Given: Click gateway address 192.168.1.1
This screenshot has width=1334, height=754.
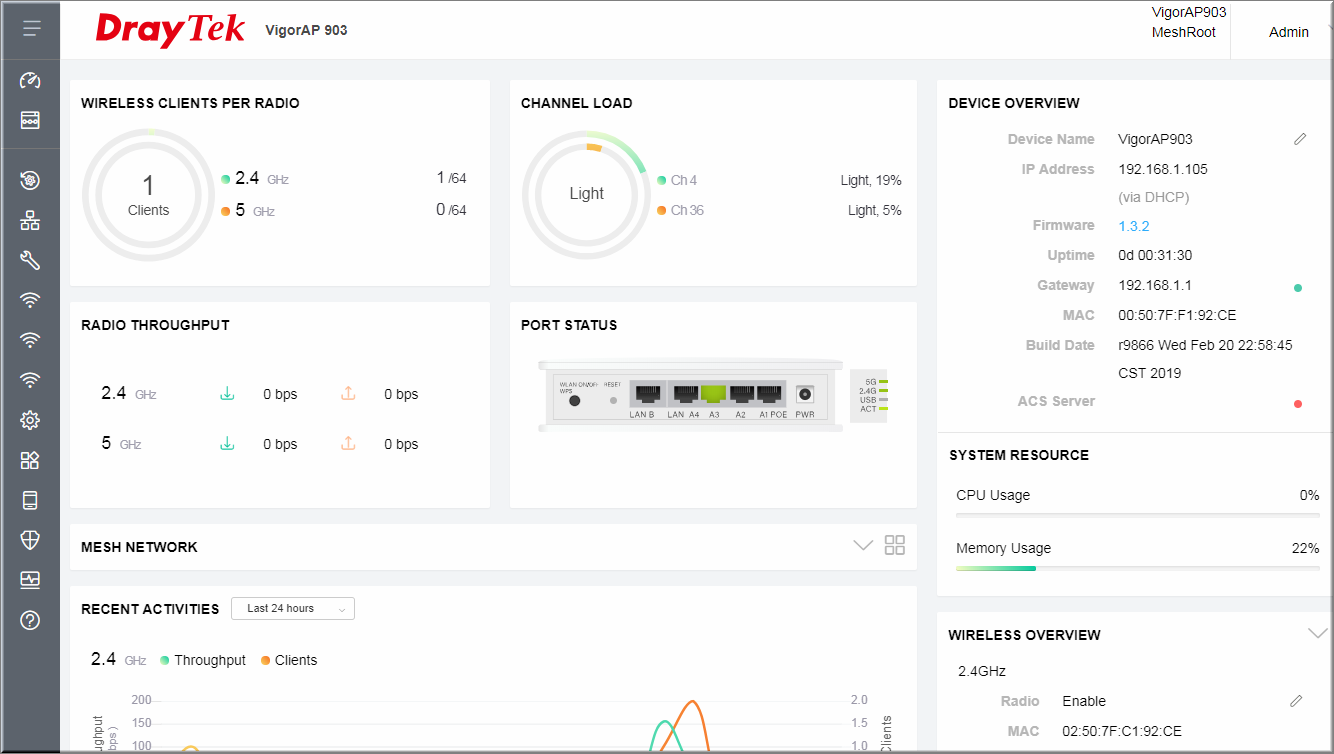Looking at the screenshot, I should pos(1155,285).
